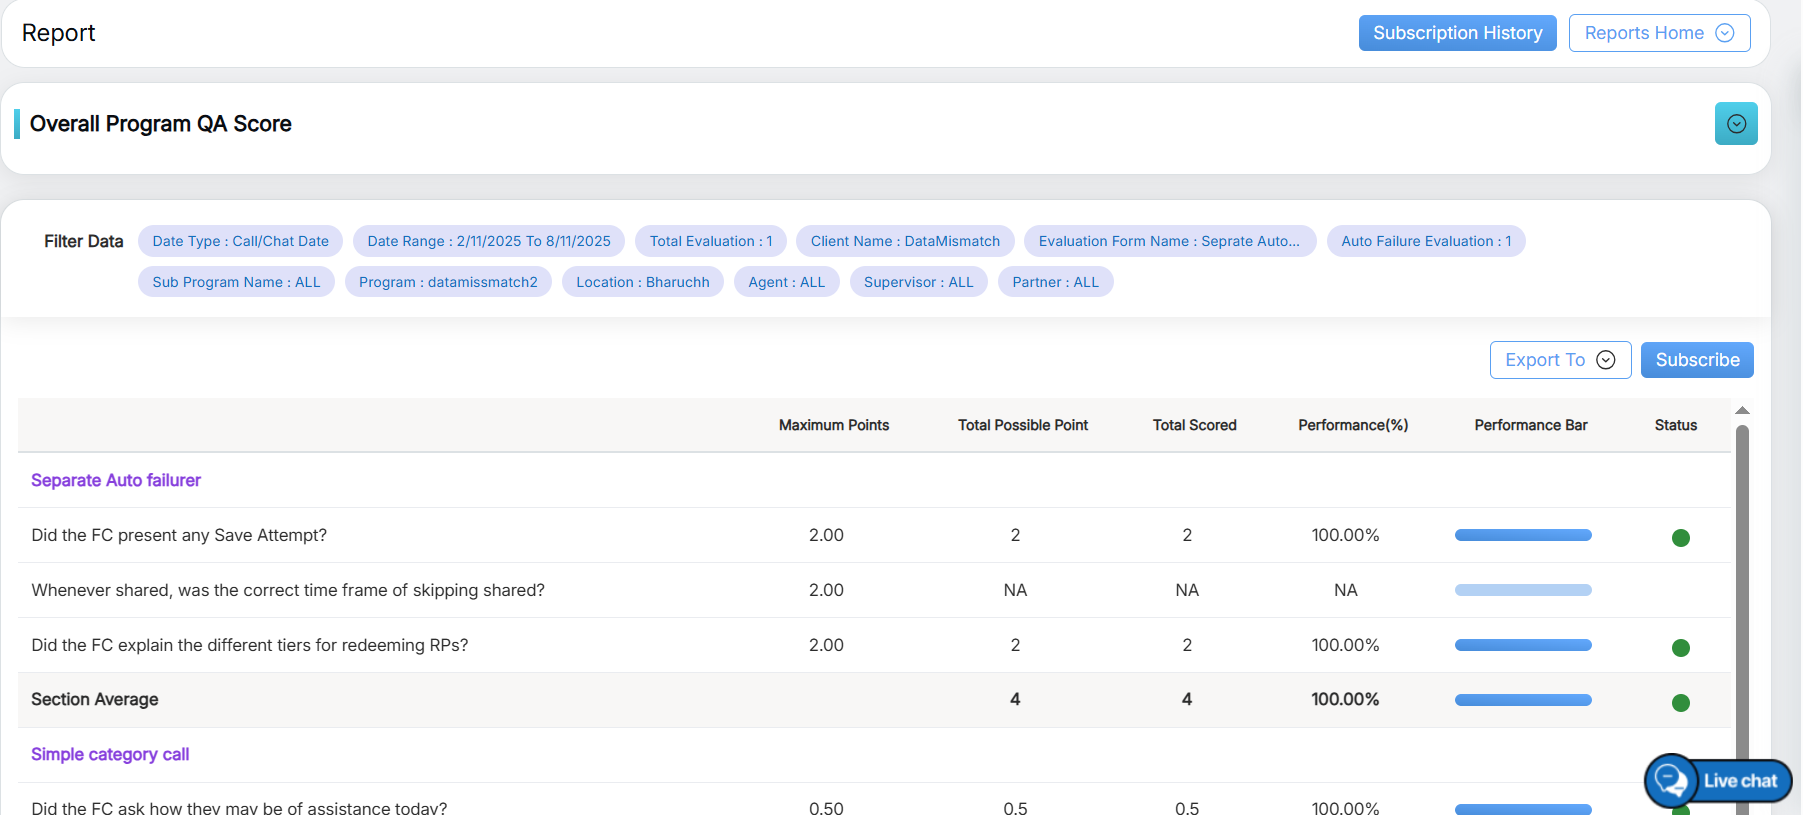Image resolution: width=1803 pixels, height=815 pixels.
Task: Click the faded performance bar of skipping row
Action: pyautogui.click(x=1522, y=591)
